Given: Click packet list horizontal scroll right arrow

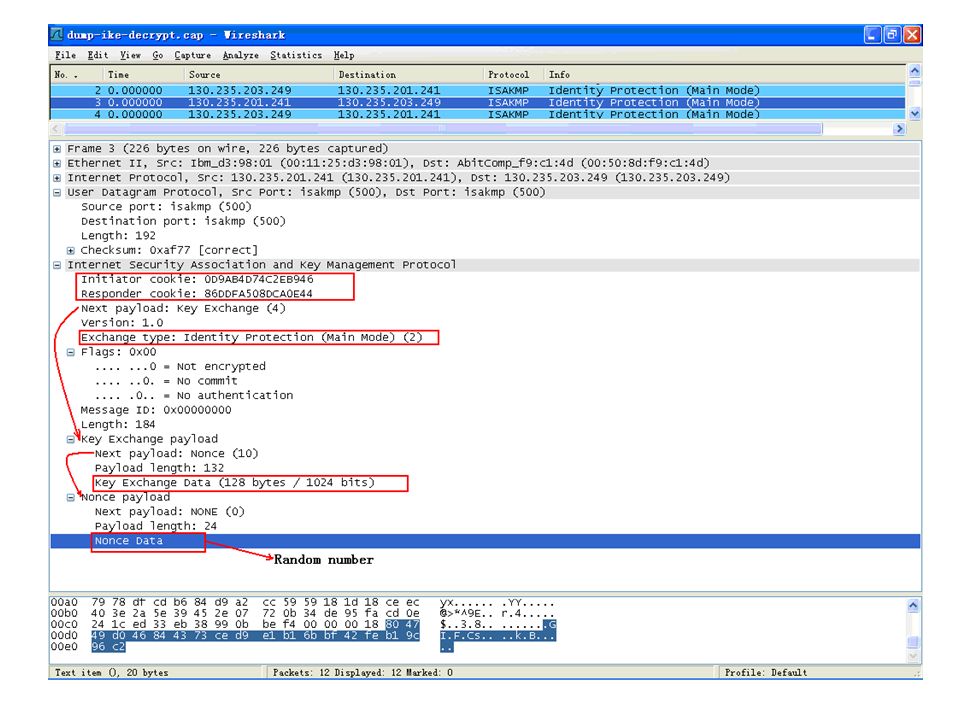Looking at the screenshot, I should click(x=899, y=129).
